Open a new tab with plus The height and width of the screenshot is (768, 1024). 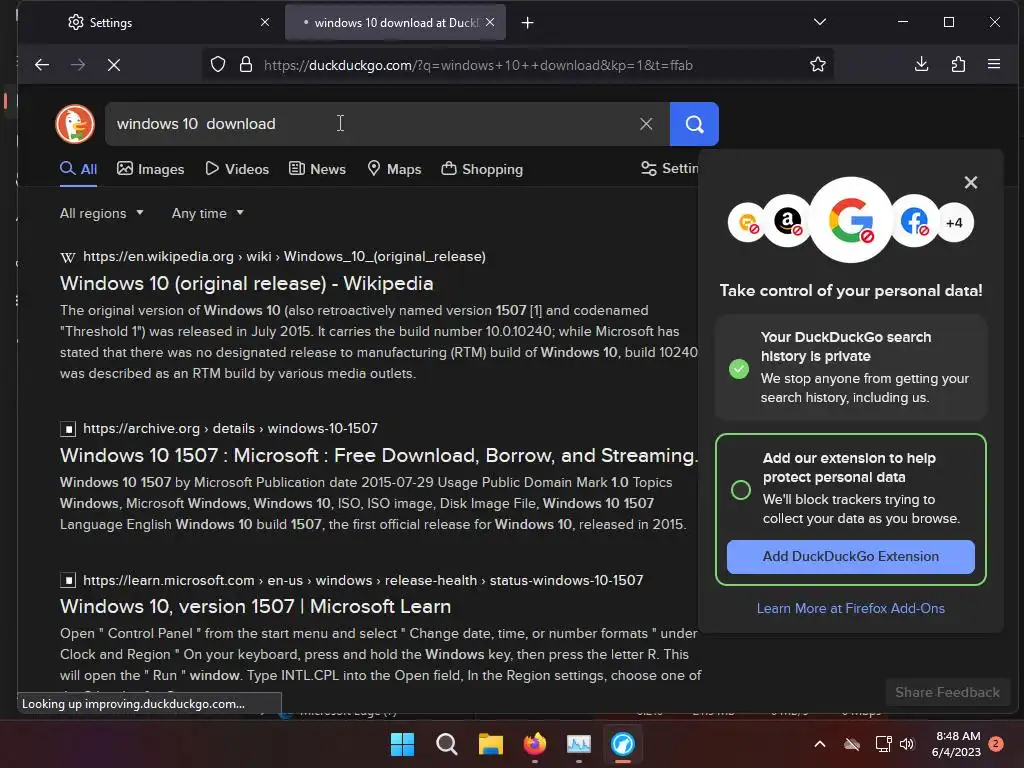coord(528,23)
